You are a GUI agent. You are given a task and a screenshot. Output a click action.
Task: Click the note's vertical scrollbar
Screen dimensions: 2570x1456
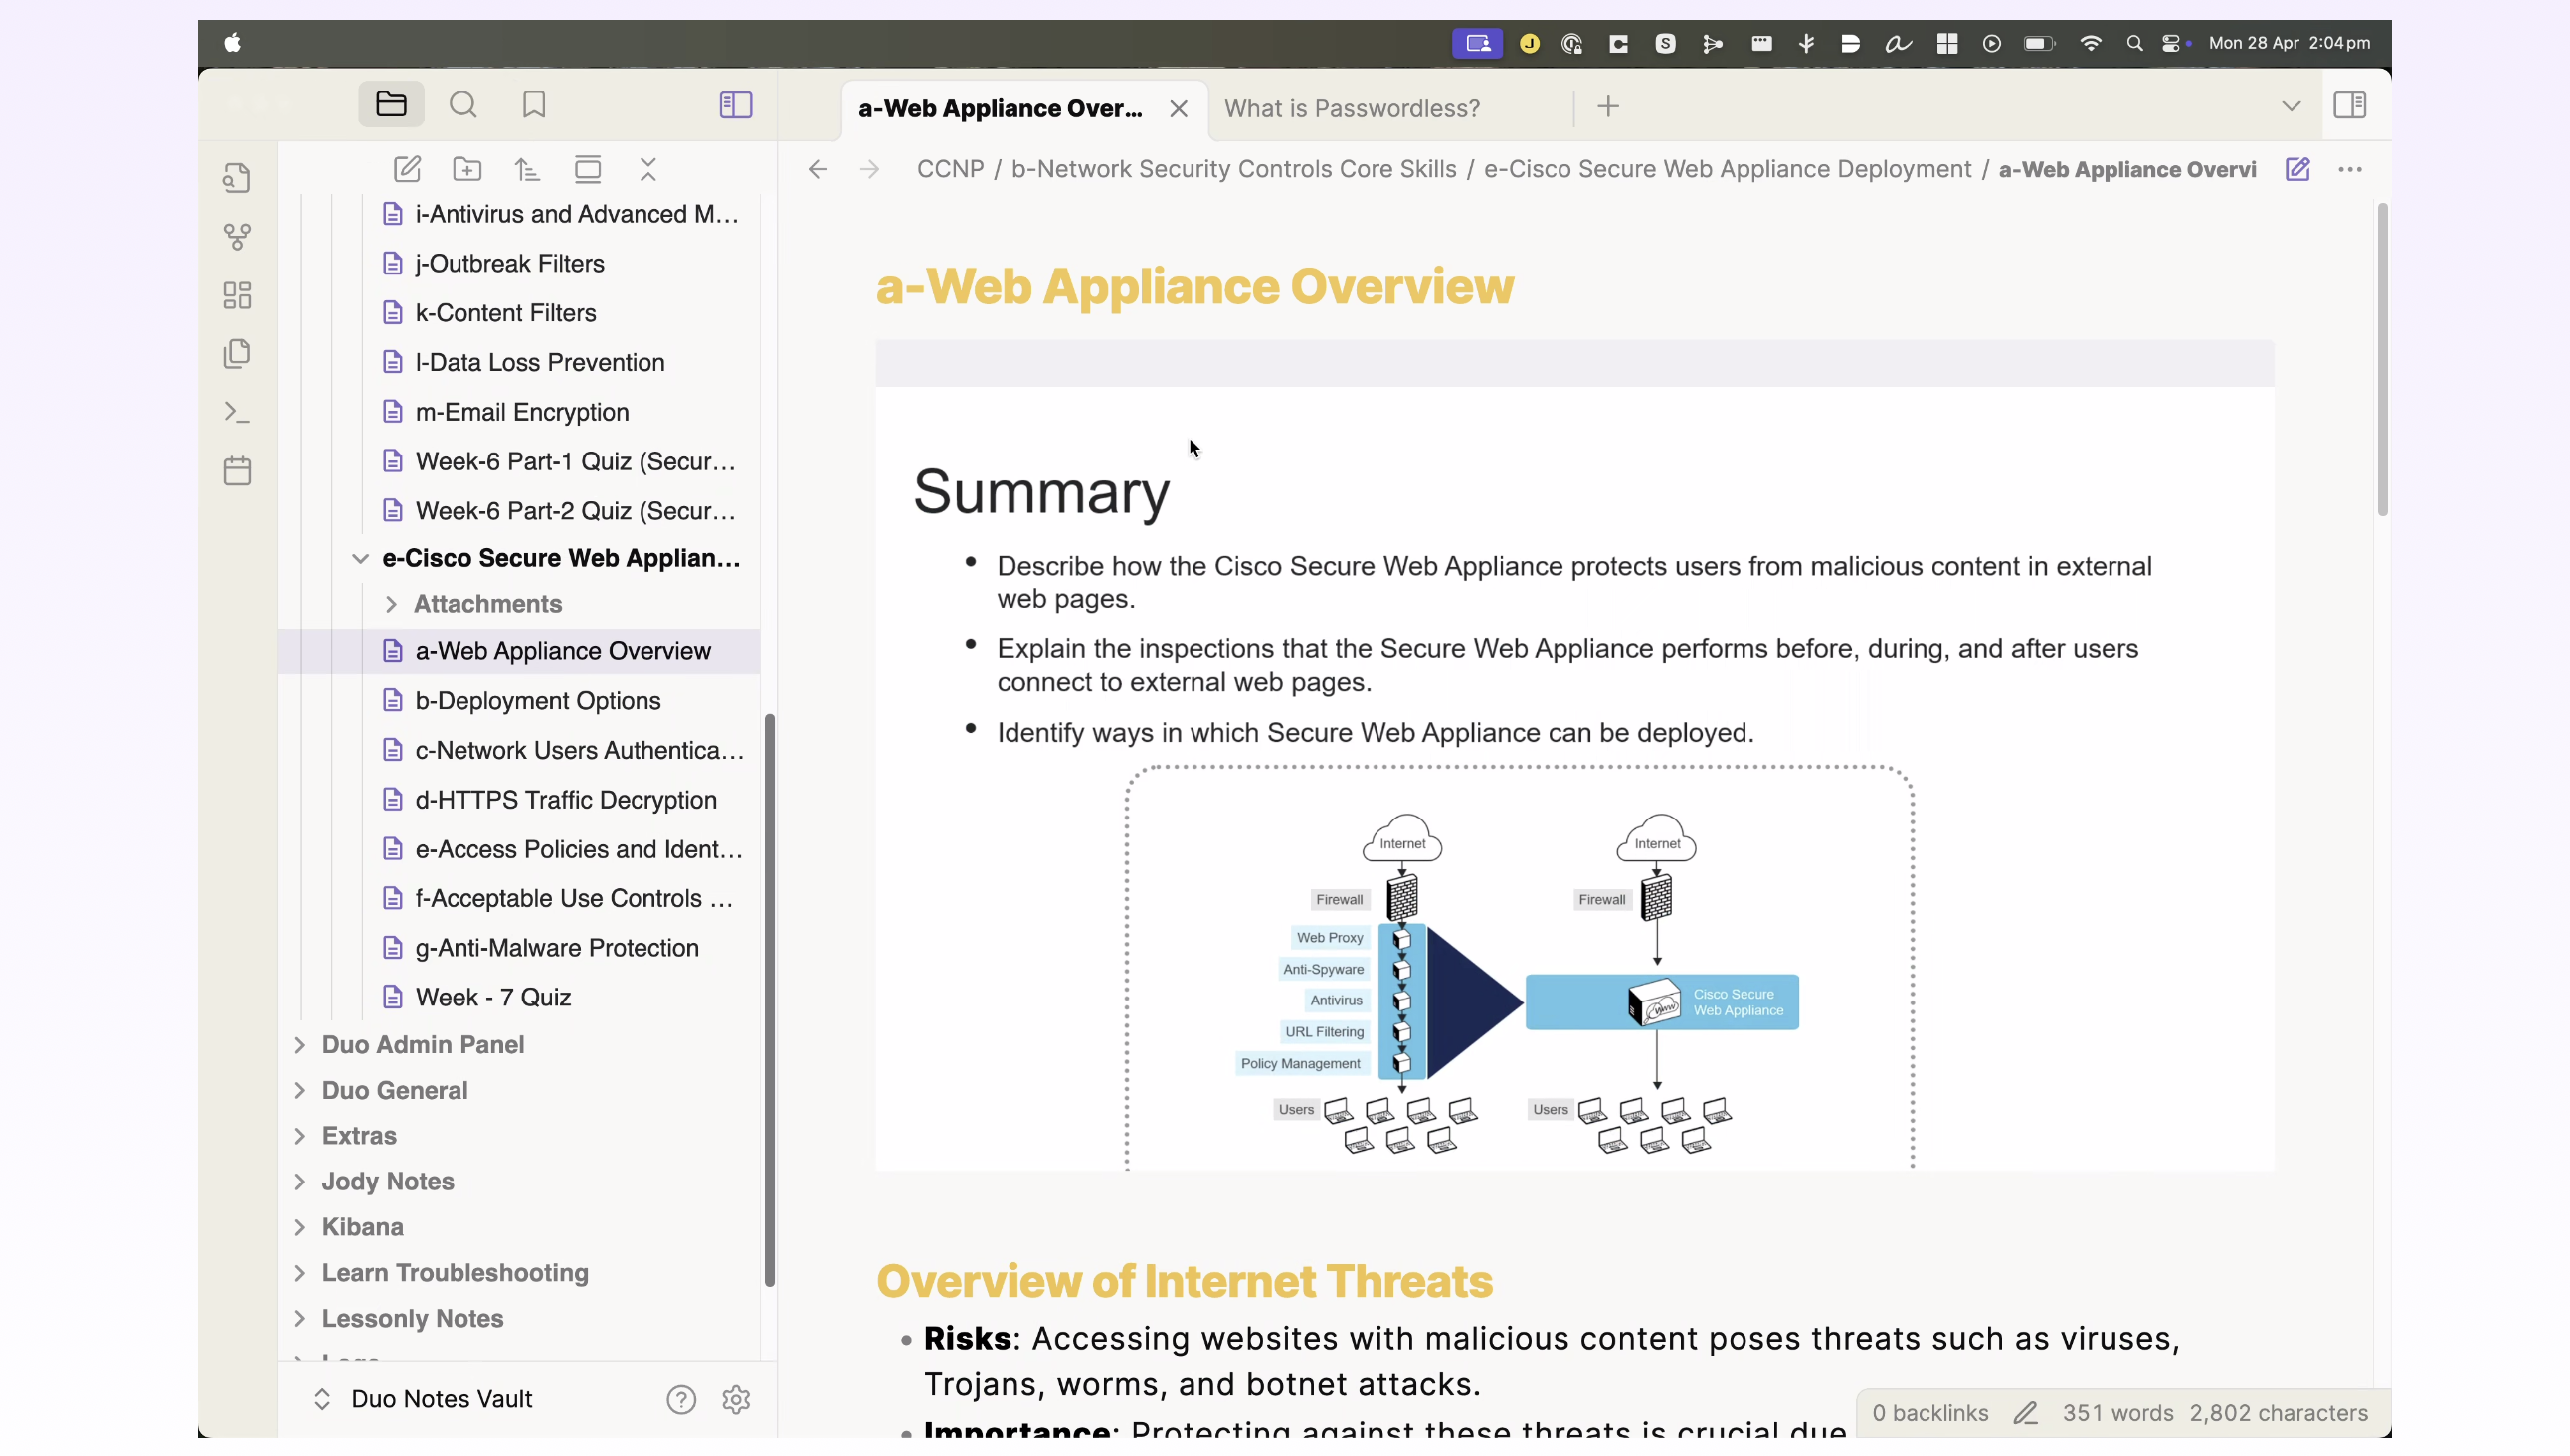click(x=2382, y=360)
